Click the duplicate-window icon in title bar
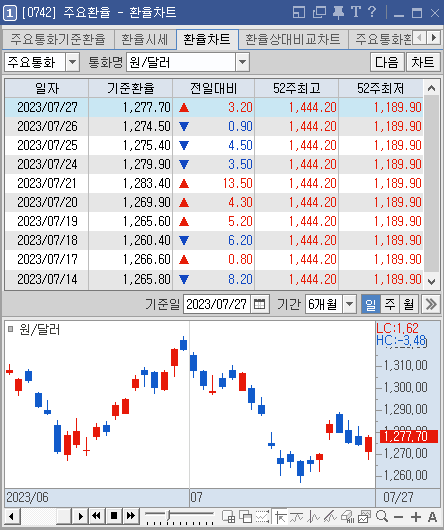The image size is (444, 530). click(x=319, y=13)
